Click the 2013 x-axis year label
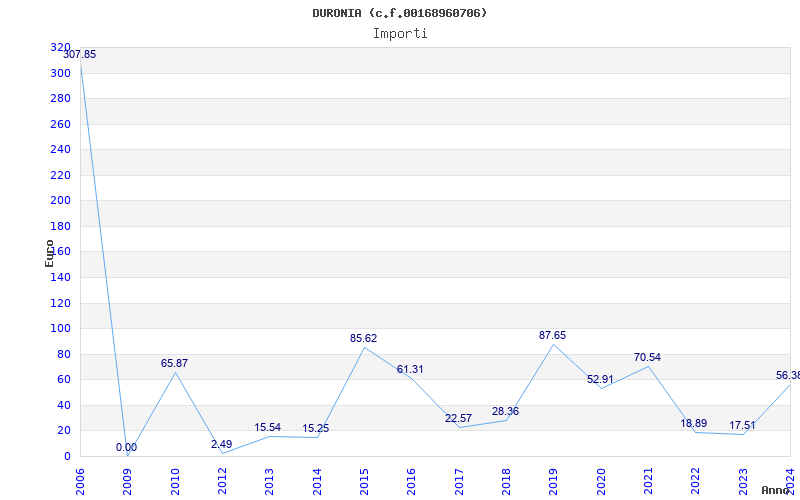 (269, 482)
